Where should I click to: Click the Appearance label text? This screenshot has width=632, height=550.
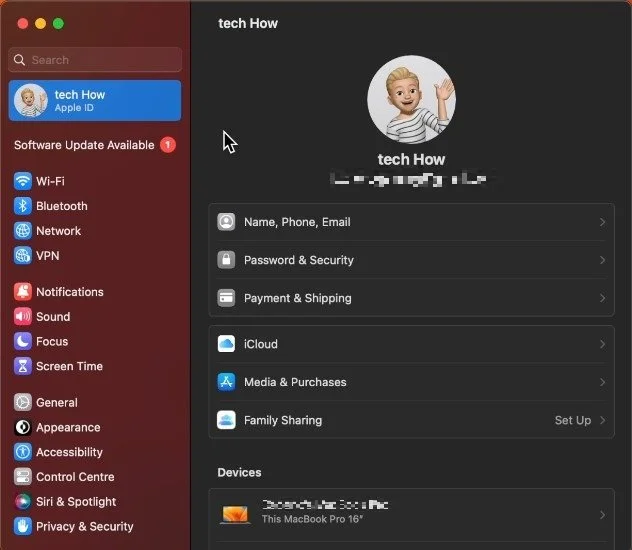pos(68,427)
